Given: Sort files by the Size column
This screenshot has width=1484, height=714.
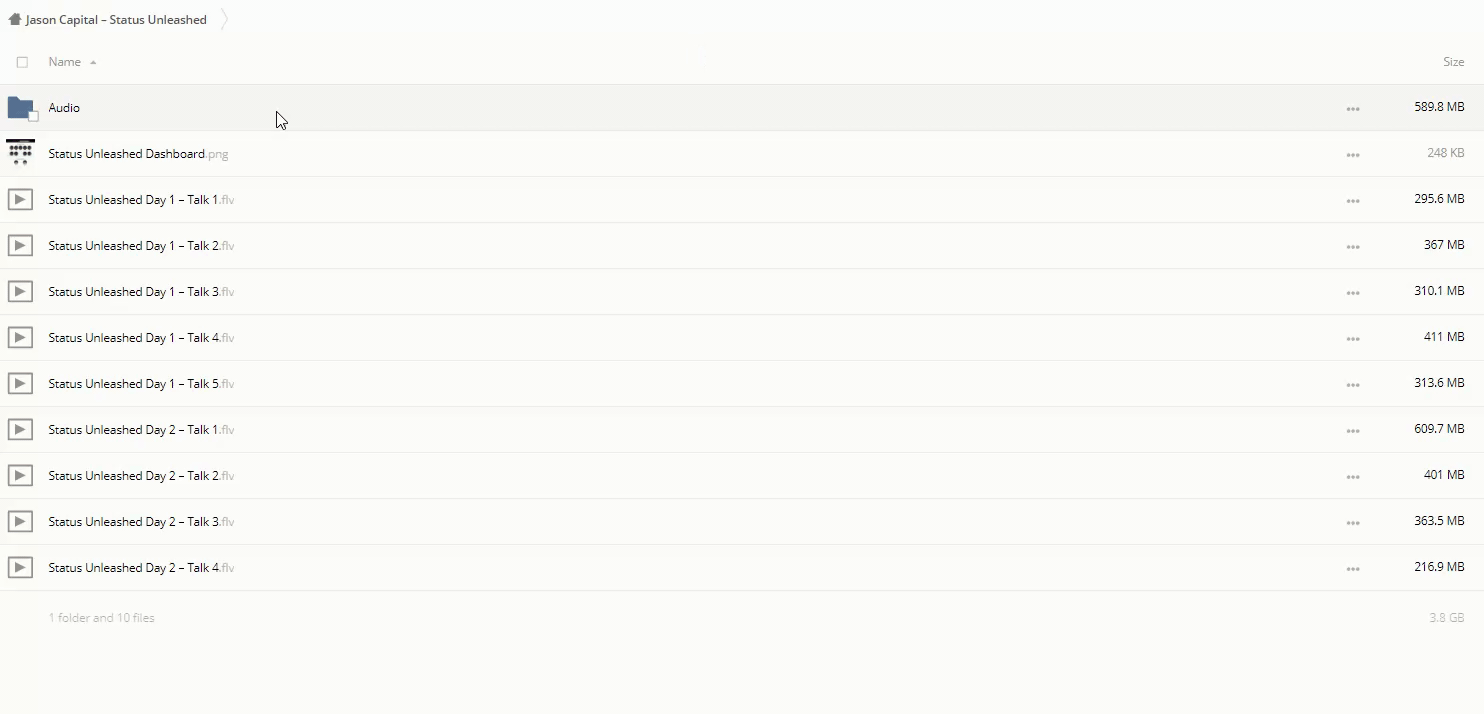Looking at the screenshot, I should [x=1453, y=62].
